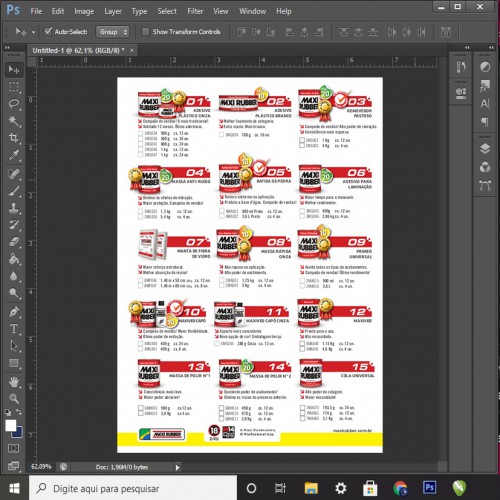This screenshot has height=500, width=500.
Task: Open the Filter menu
Action: 195,11
